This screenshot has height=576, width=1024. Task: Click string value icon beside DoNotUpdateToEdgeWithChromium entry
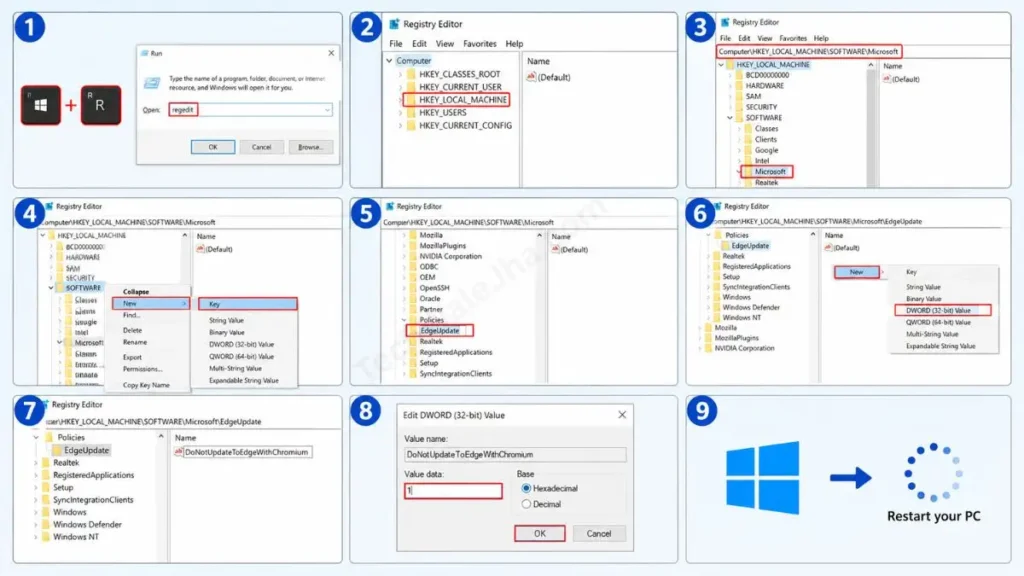(x=178, y=452)
